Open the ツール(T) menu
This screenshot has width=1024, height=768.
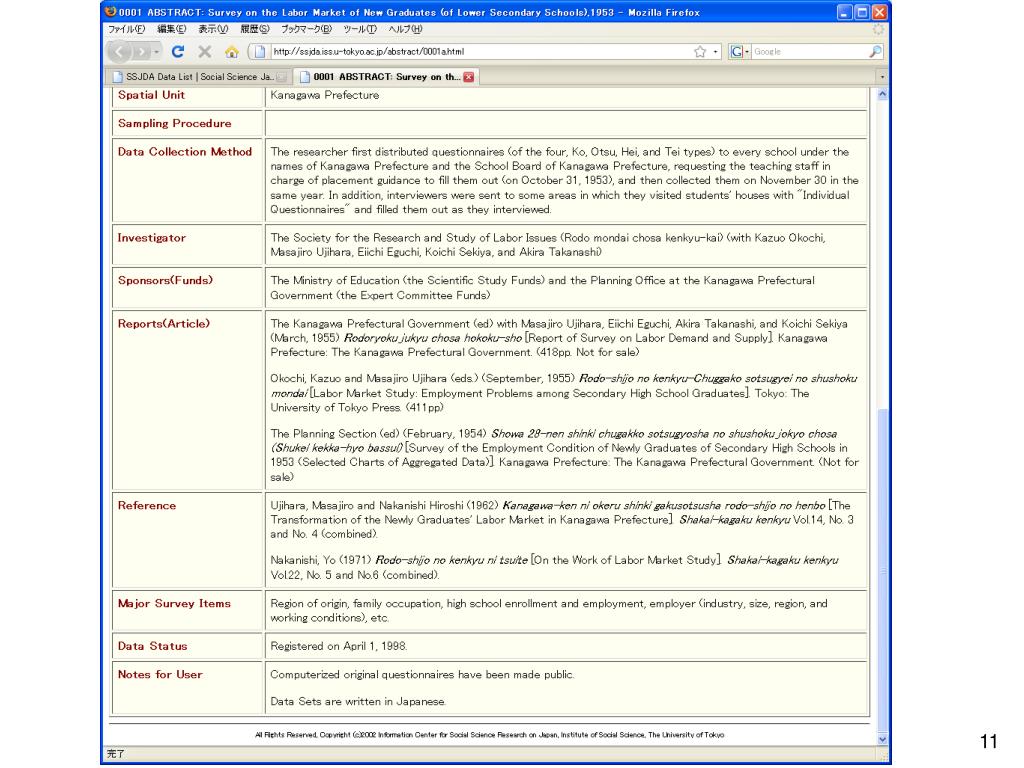360,29
